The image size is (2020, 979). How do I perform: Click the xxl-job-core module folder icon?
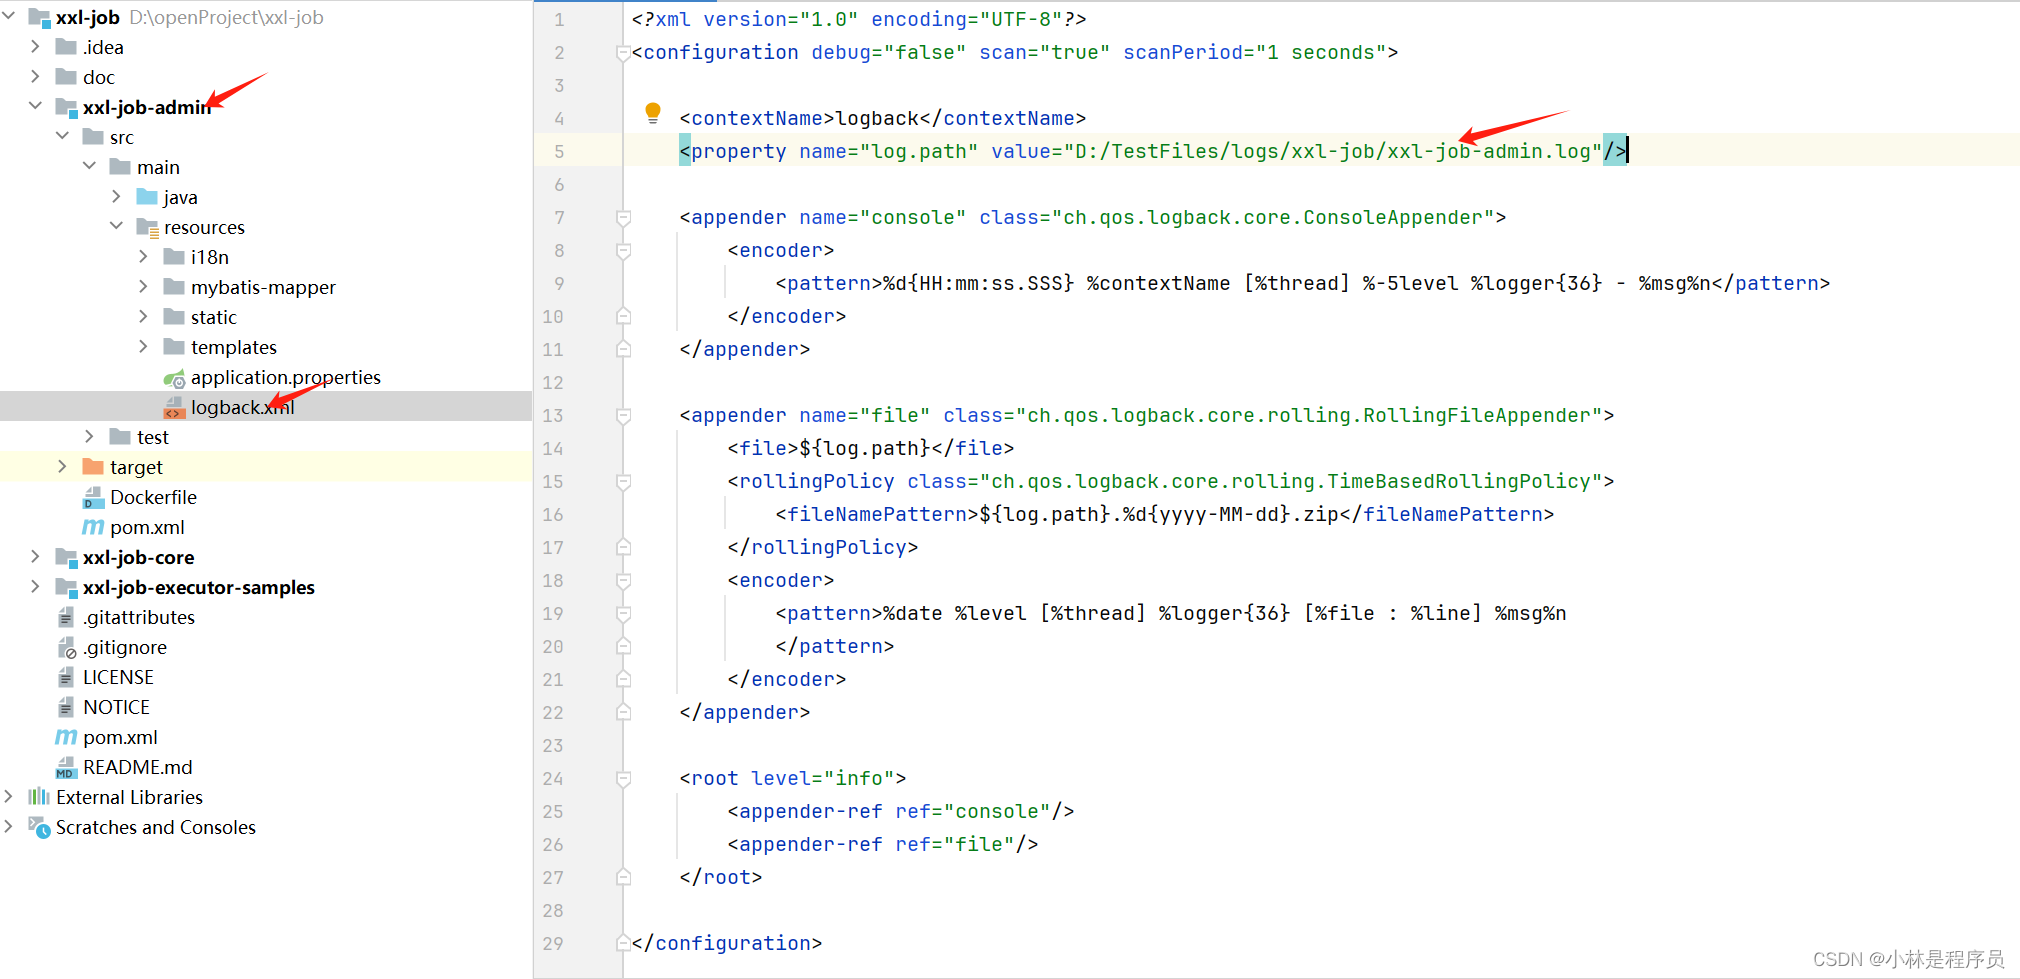click(x=66, y=557)
